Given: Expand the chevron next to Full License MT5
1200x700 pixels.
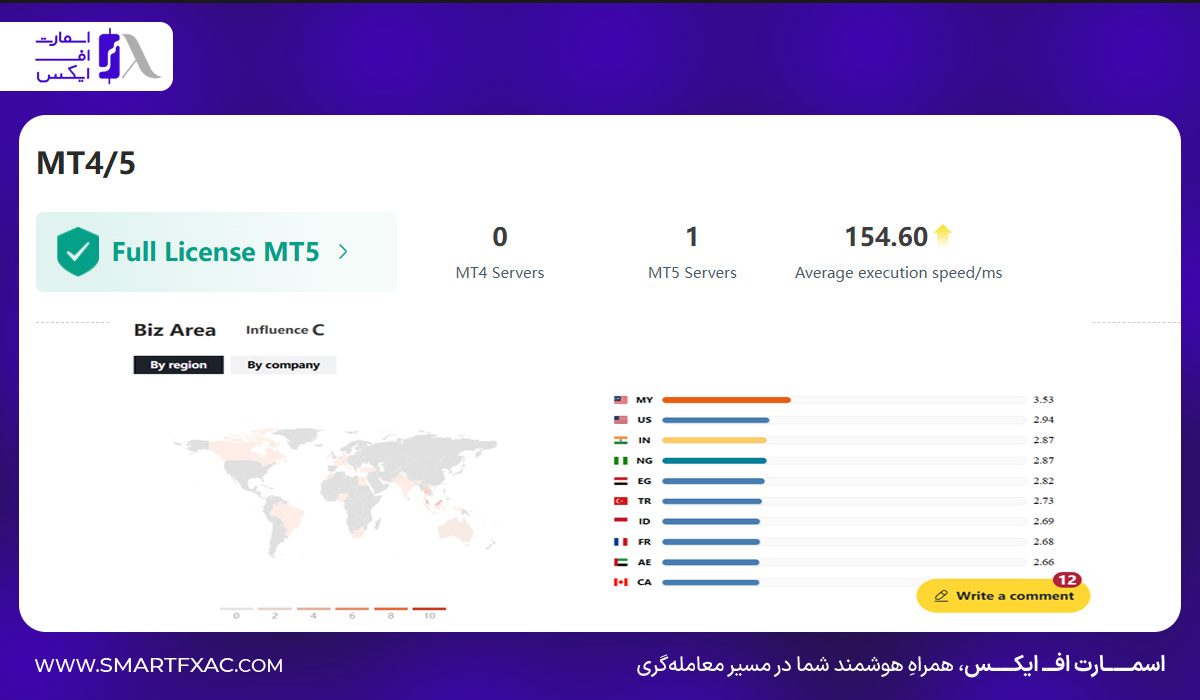Looking at the screenshot, I should pyautogui.click(x=343, y=252).
